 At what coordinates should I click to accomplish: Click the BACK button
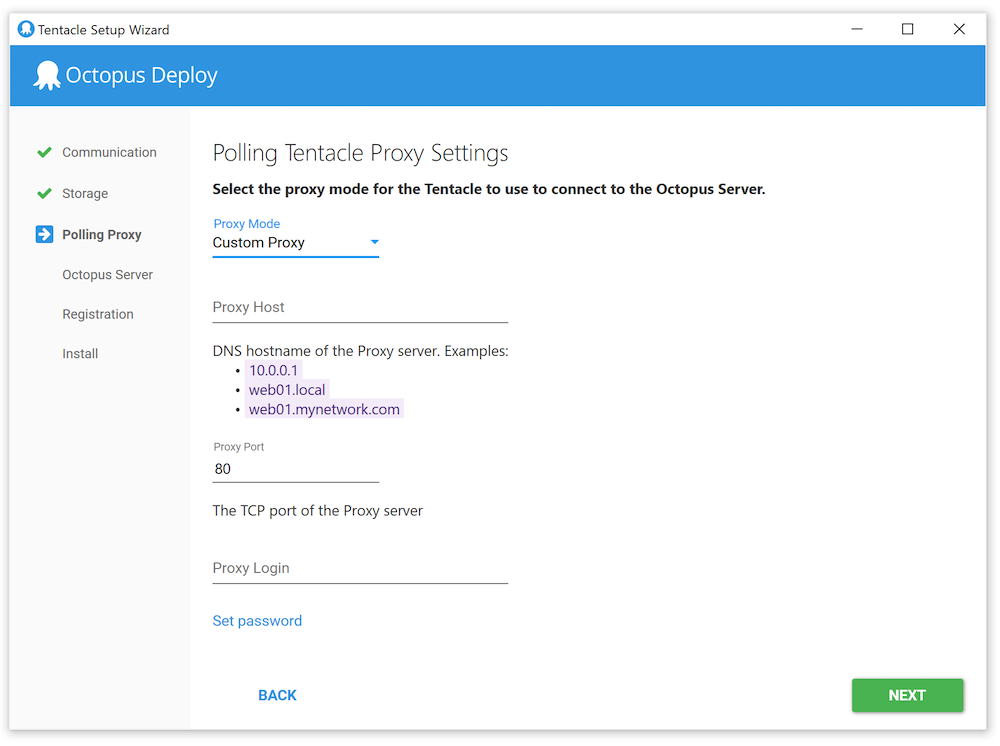277,696
